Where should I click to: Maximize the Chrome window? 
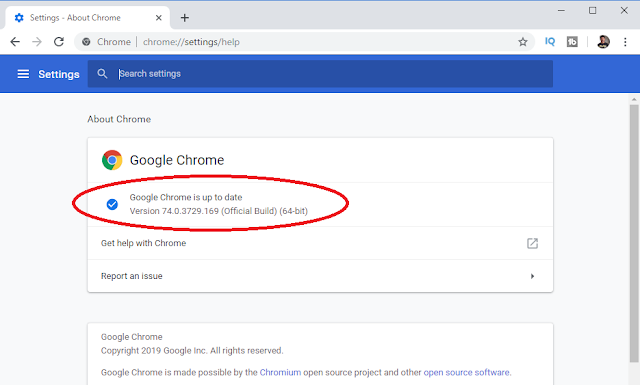(593, 10)
